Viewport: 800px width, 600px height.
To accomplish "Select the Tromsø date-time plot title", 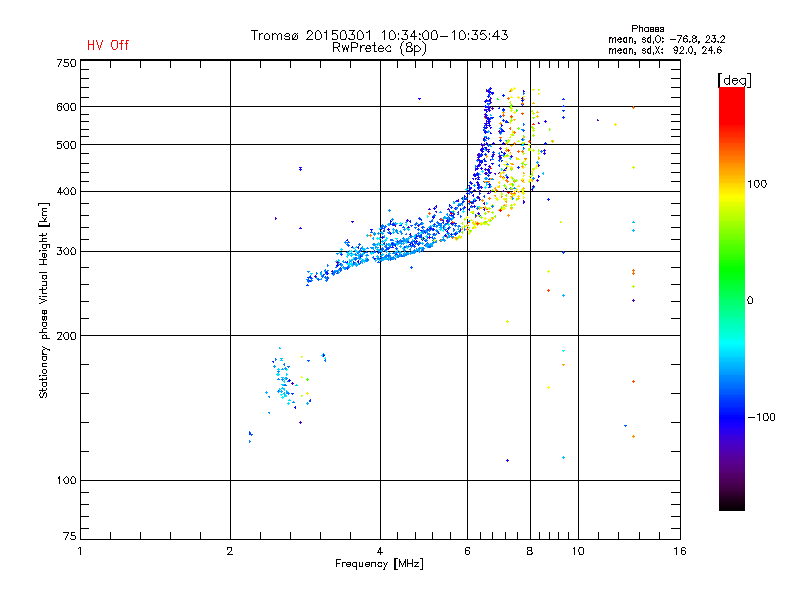I will [x=379, y=35].
